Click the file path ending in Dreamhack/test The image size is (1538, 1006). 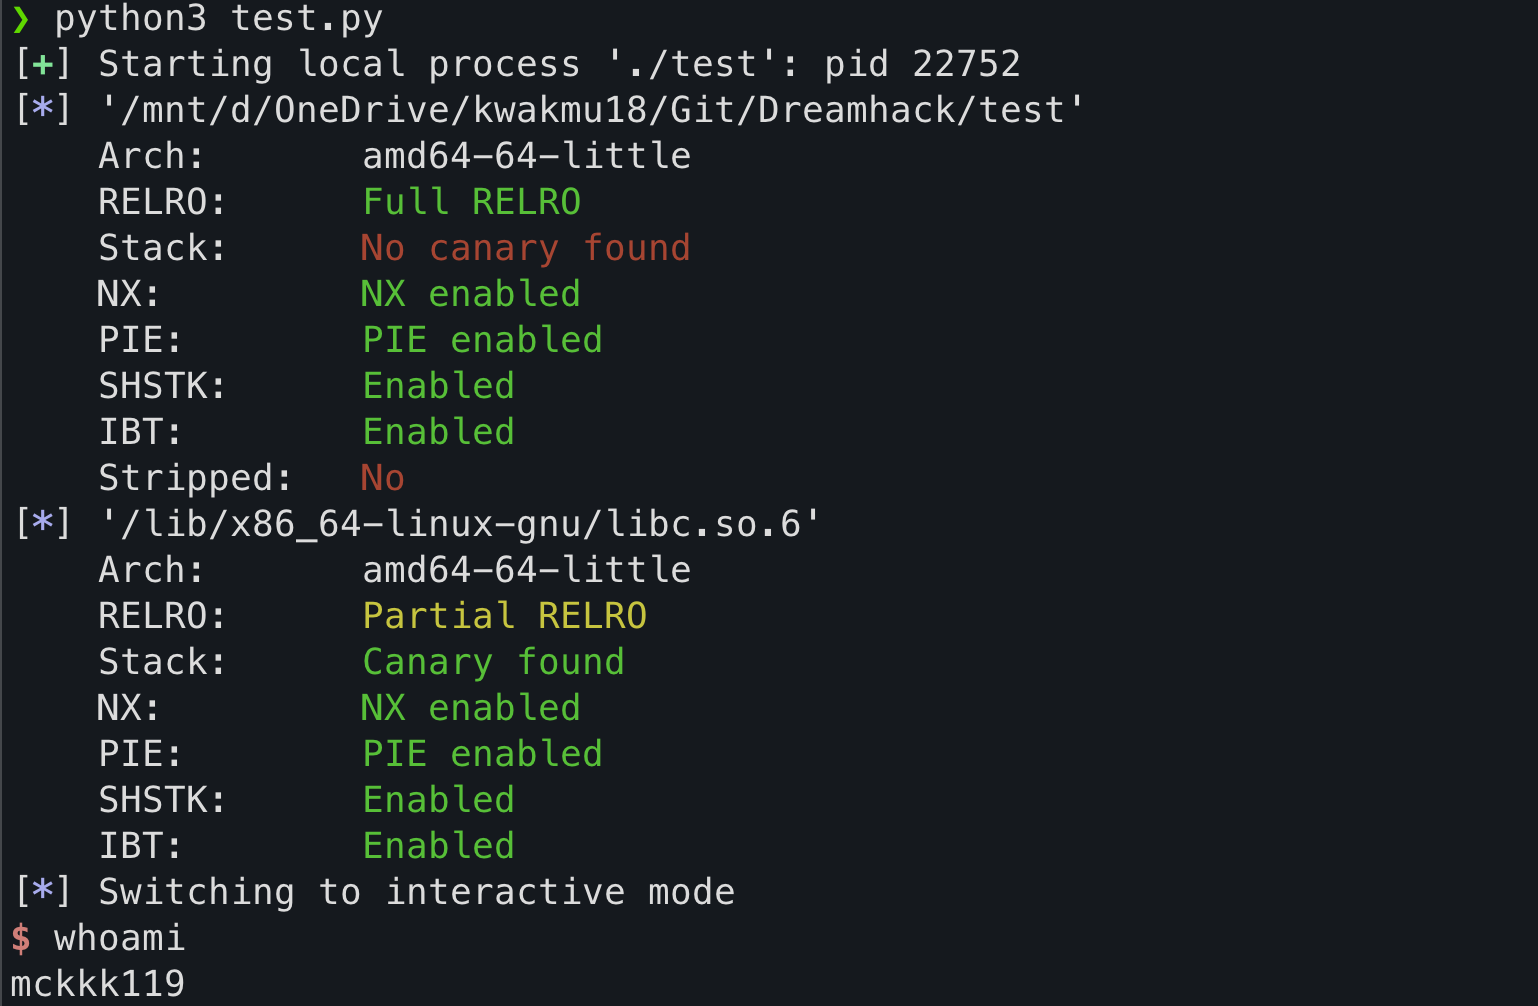(592, 110)
